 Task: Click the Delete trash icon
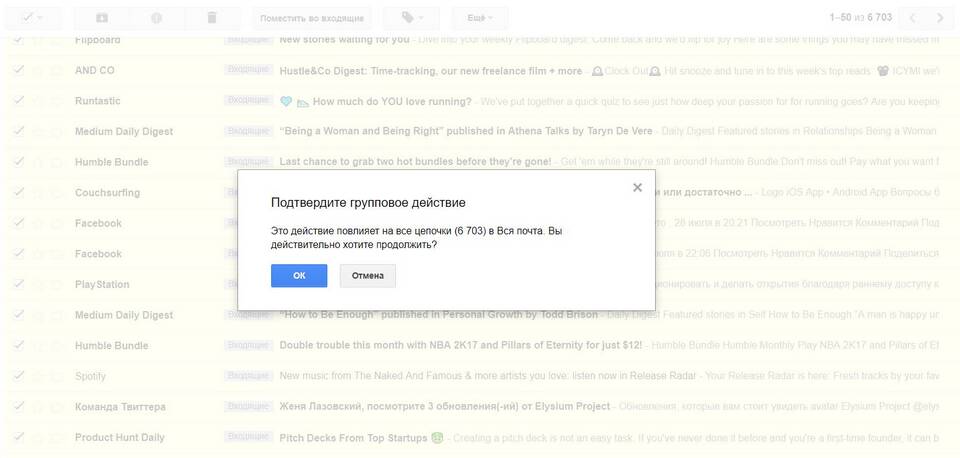(212, 18)
